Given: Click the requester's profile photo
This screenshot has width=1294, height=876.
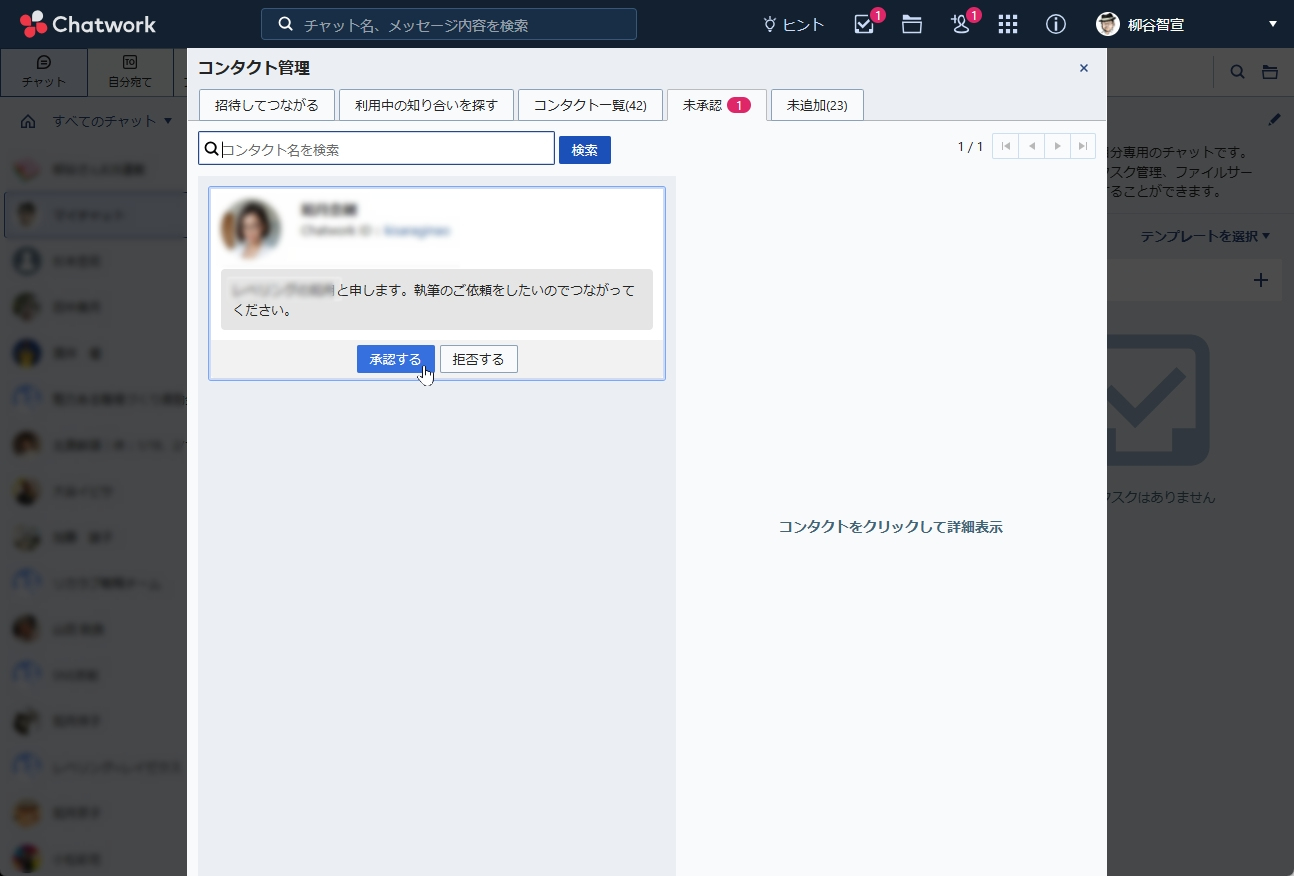Looking at the screenshot, I should pyautogui.click(x=251, y=229).
